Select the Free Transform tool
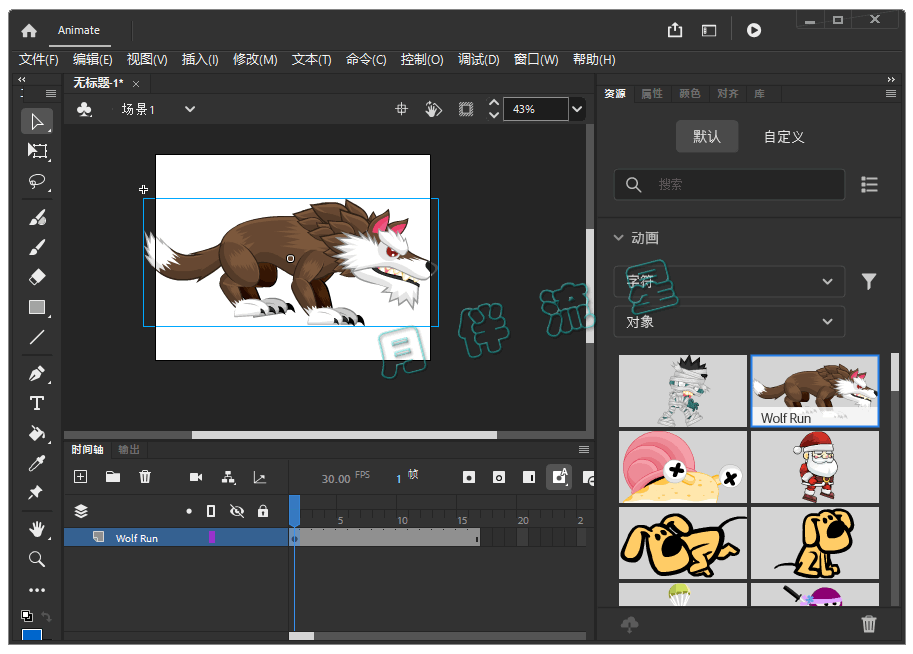This screenshot has width=913, height=654. pos(37,151)
